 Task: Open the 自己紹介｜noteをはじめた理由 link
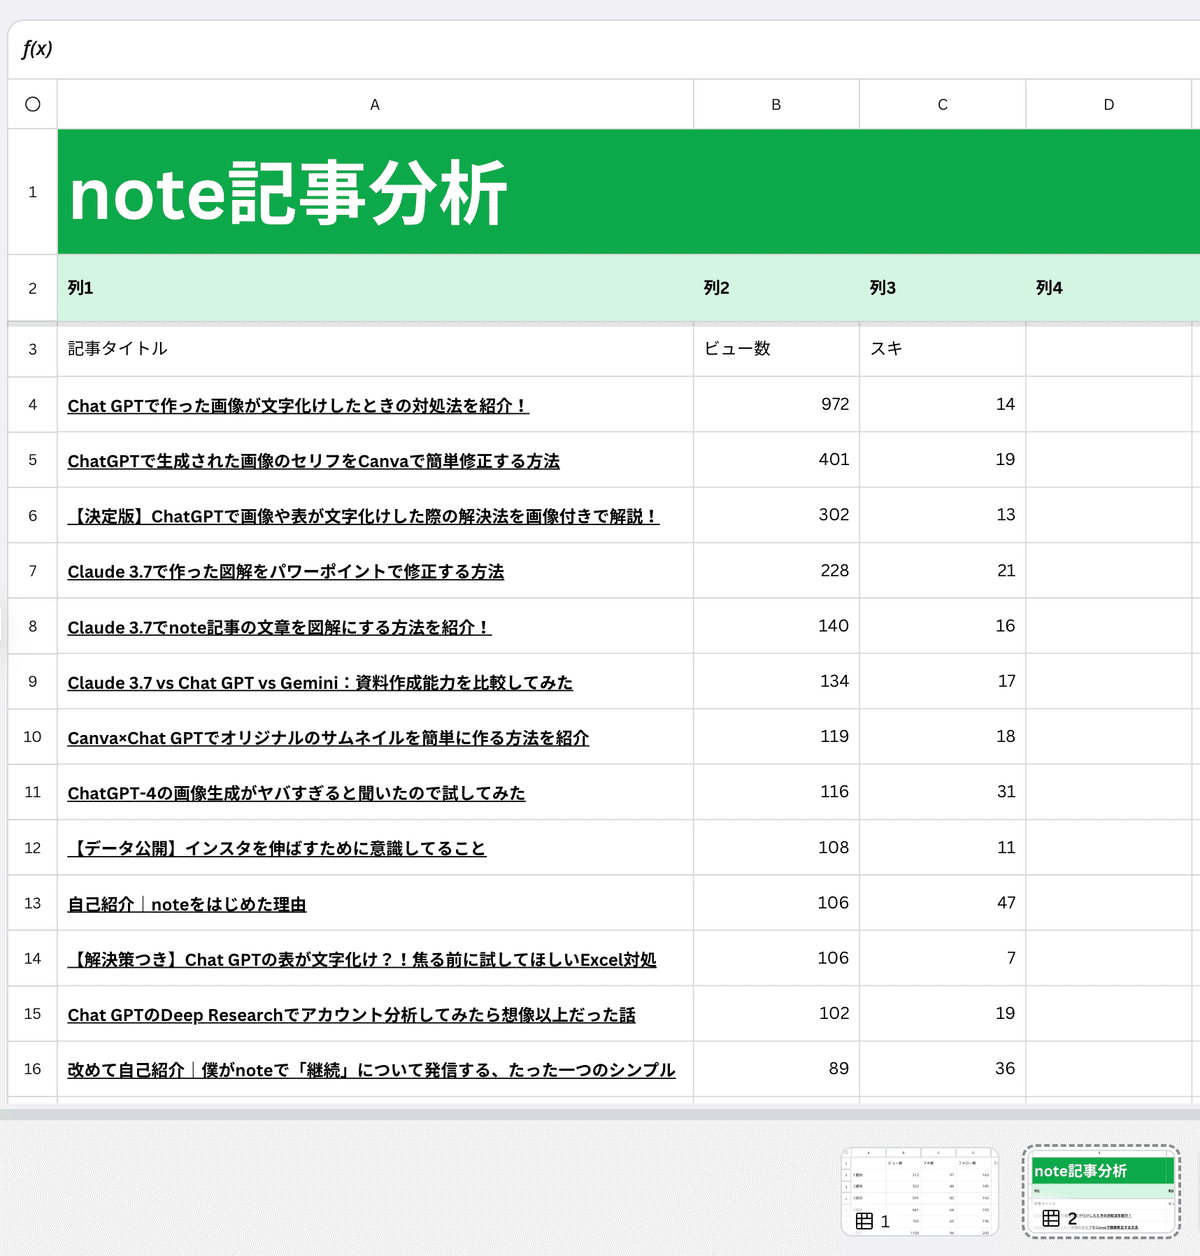(x=187, y=903)
